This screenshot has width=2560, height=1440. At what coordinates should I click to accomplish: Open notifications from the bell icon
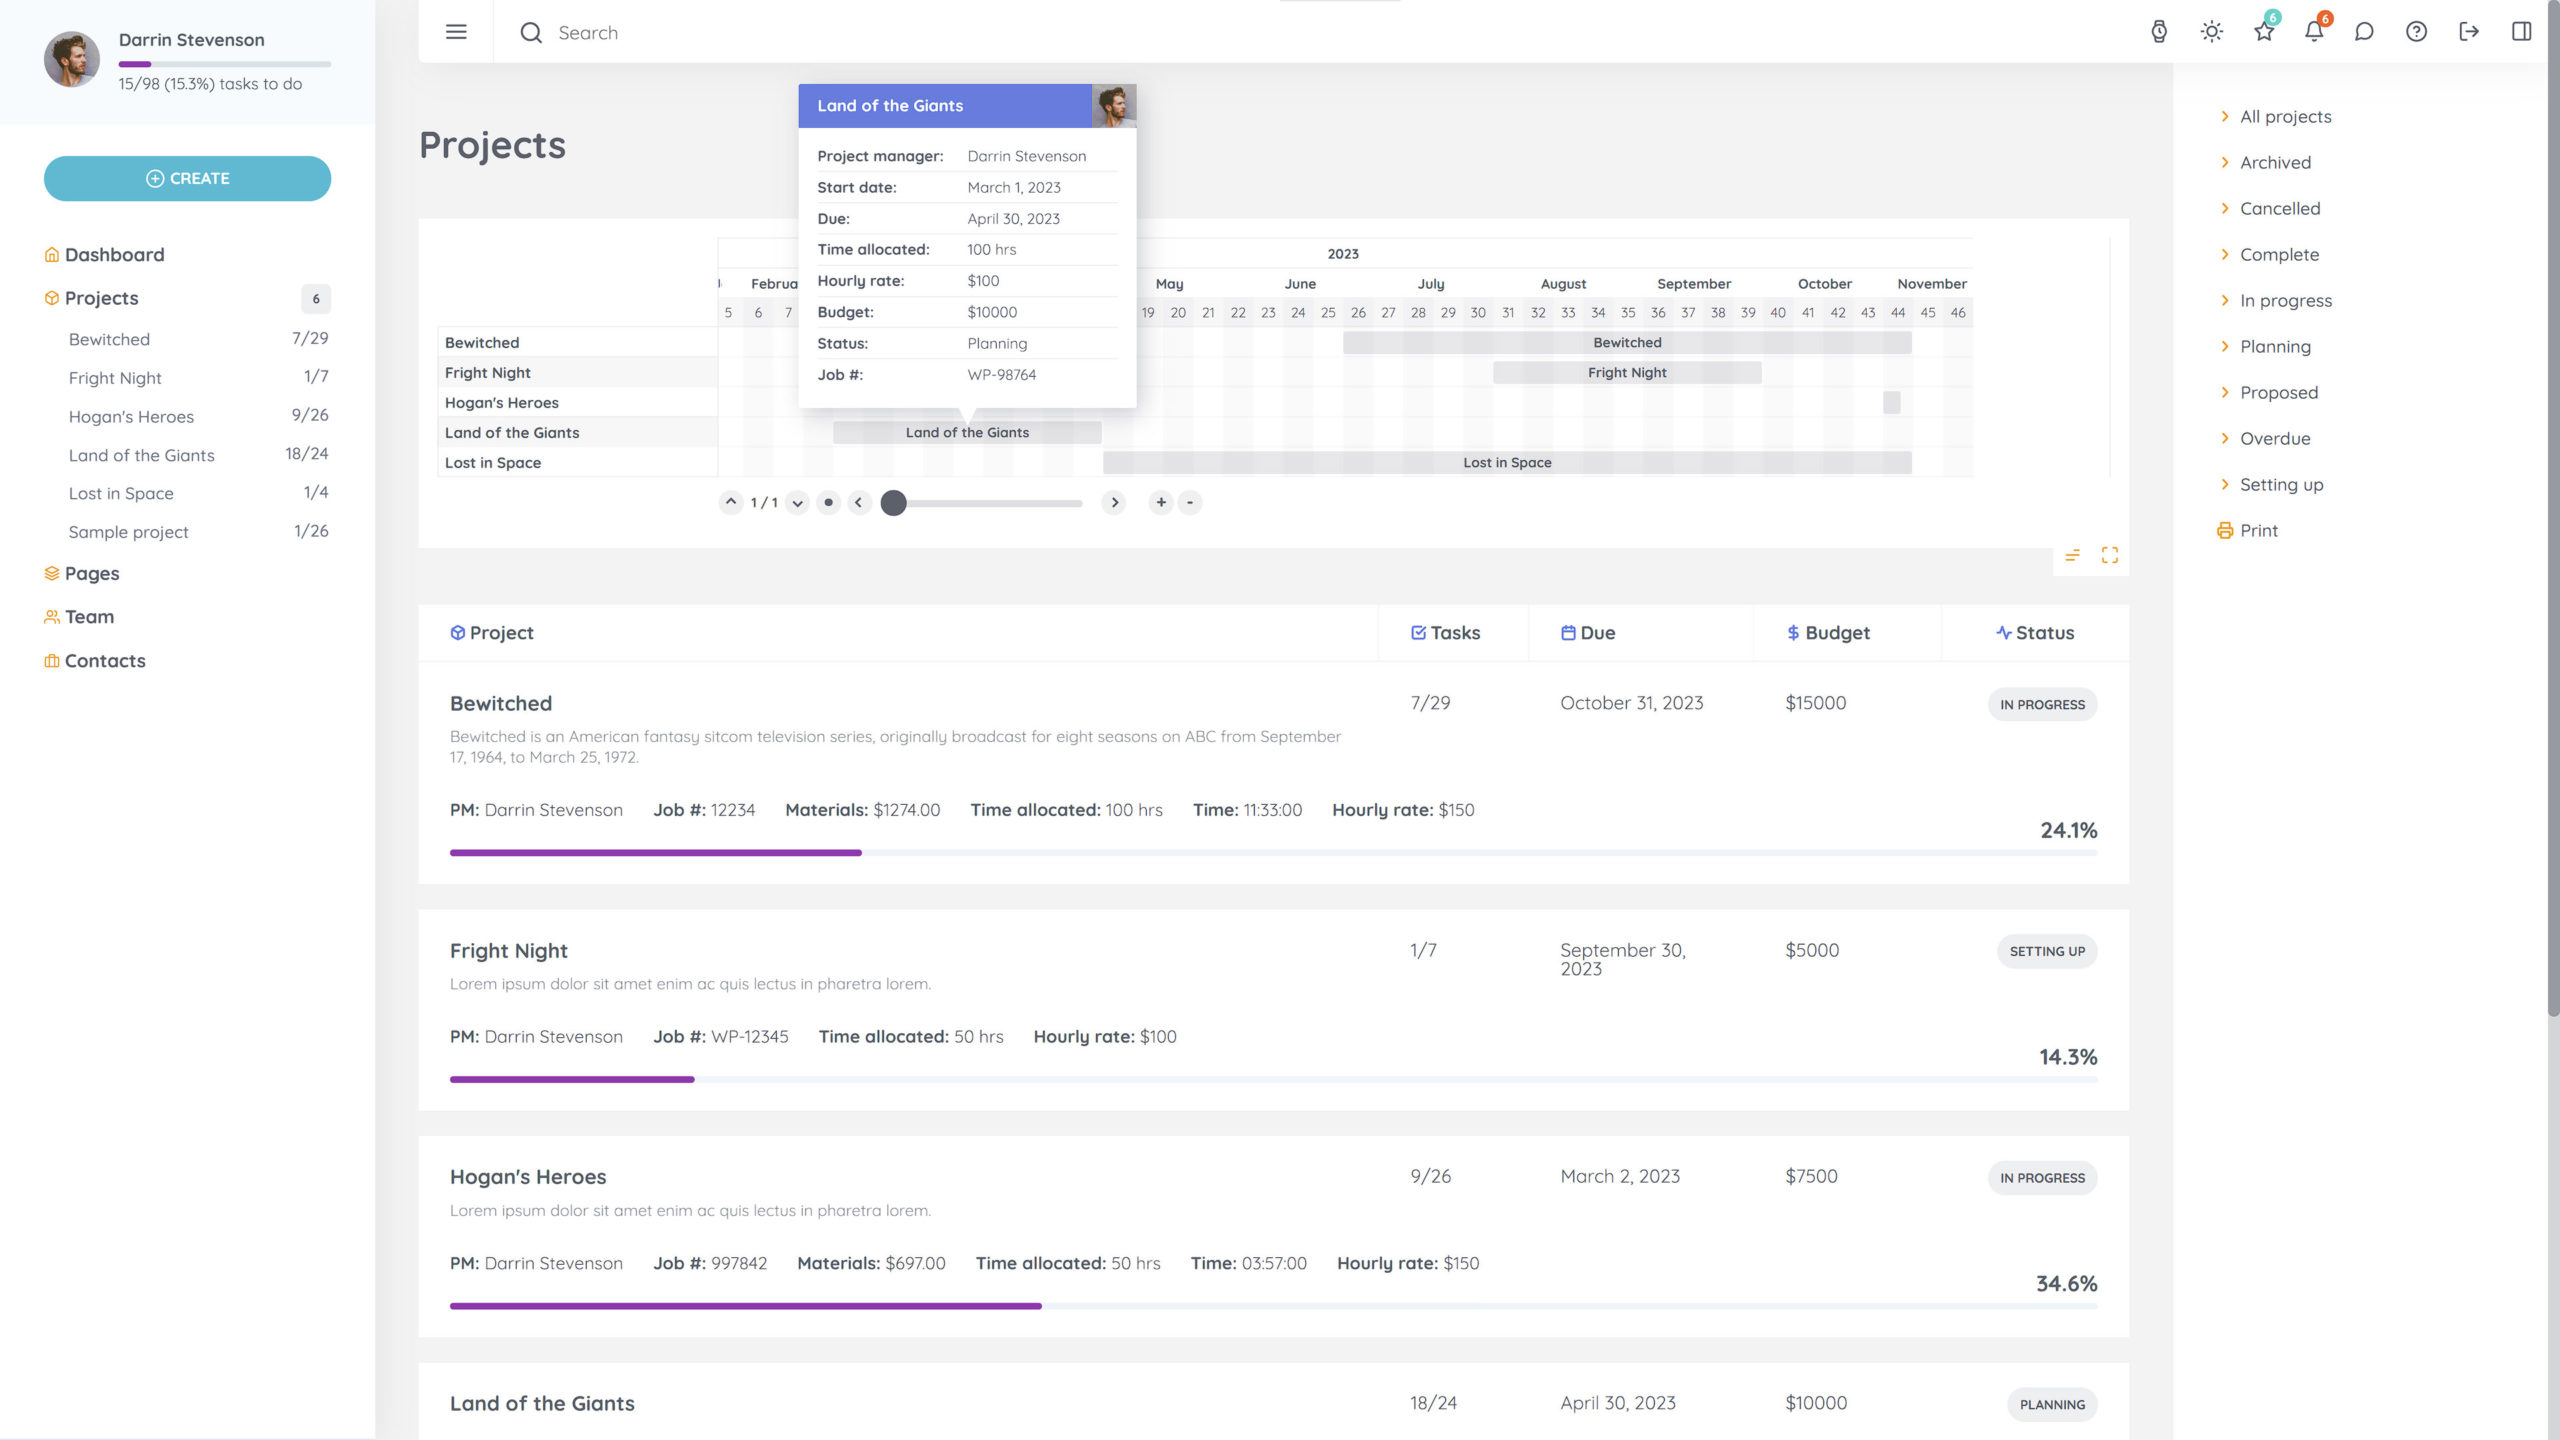[x=2314, y=32]
